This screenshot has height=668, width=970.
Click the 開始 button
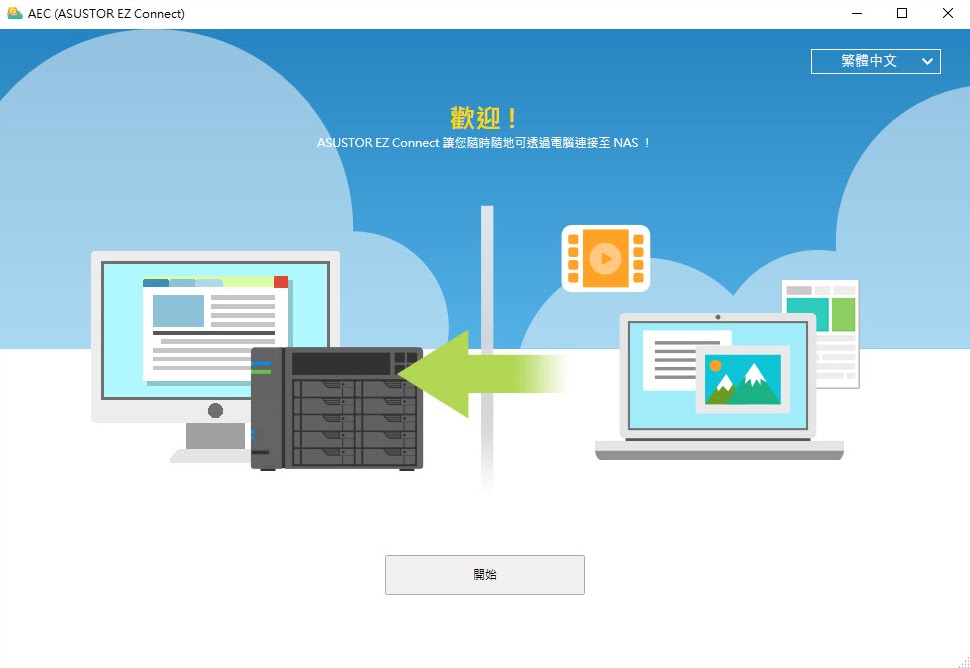(484, 575)
